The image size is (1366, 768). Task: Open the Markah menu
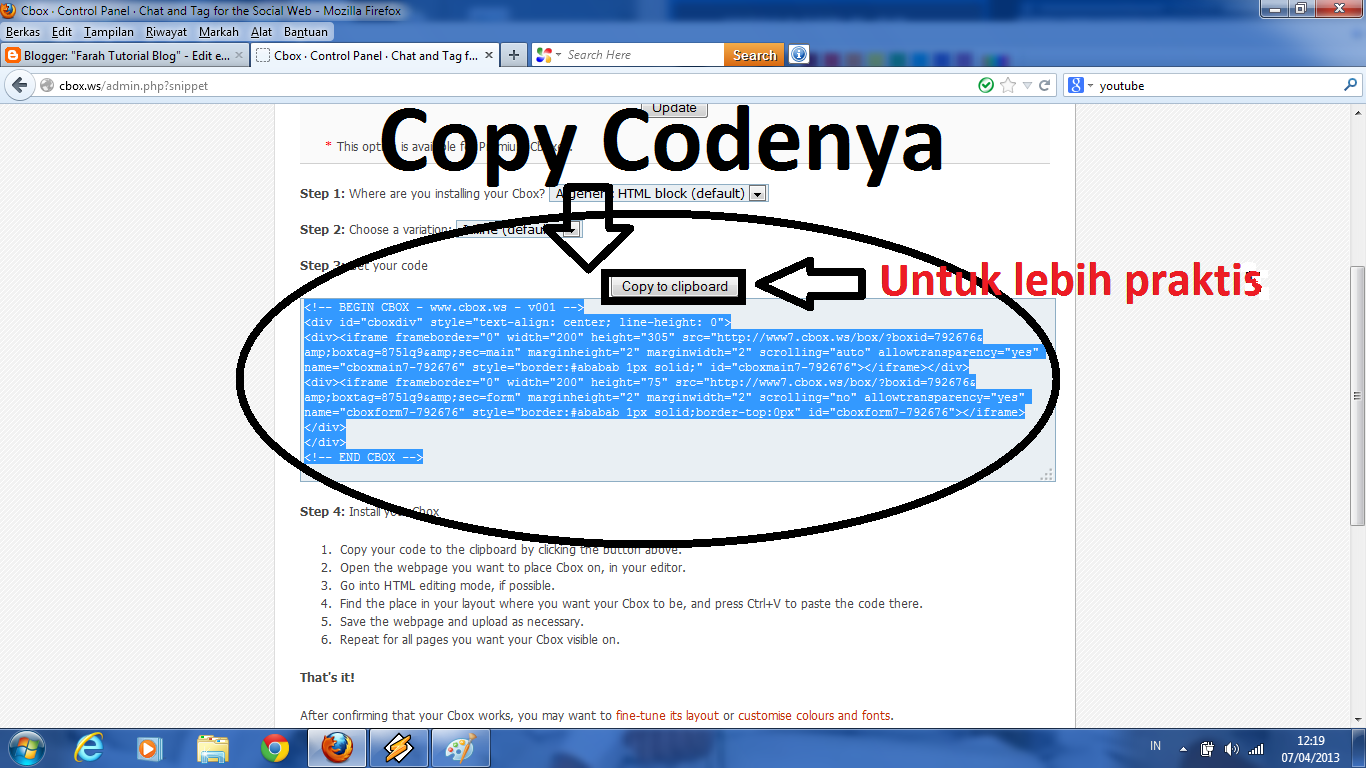click(219, 32)
